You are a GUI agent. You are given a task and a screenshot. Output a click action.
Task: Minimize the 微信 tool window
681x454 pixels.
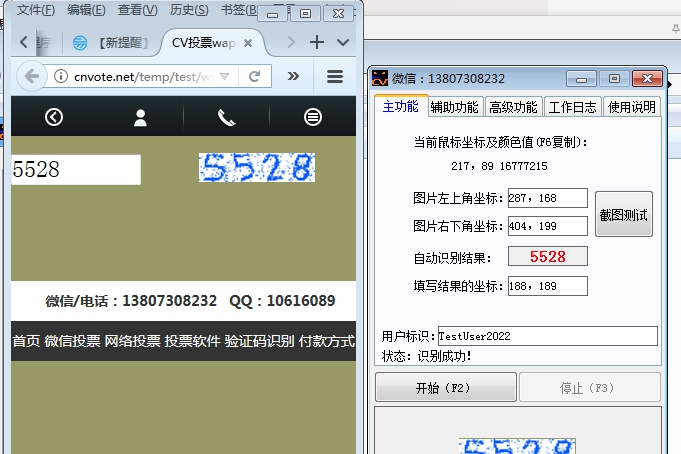click(x=582, y=79)
